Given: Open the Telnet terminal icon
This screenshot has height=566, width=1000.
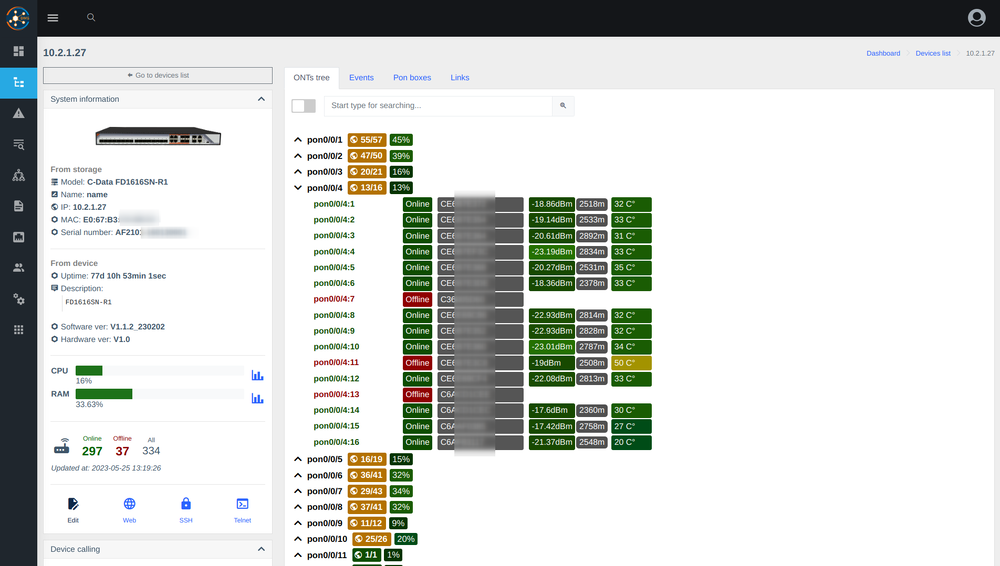Looking at the screenshot, I should (242, 505).
